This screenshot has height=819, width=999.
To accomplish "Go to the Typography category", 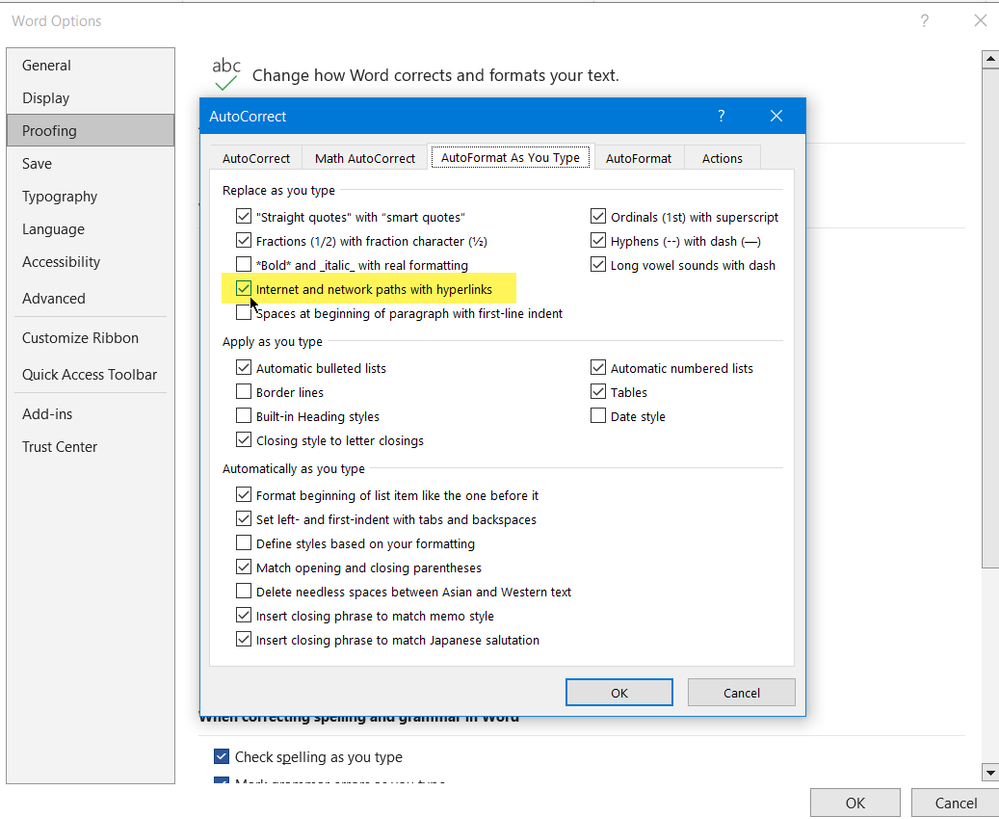I will click(90, 196).
